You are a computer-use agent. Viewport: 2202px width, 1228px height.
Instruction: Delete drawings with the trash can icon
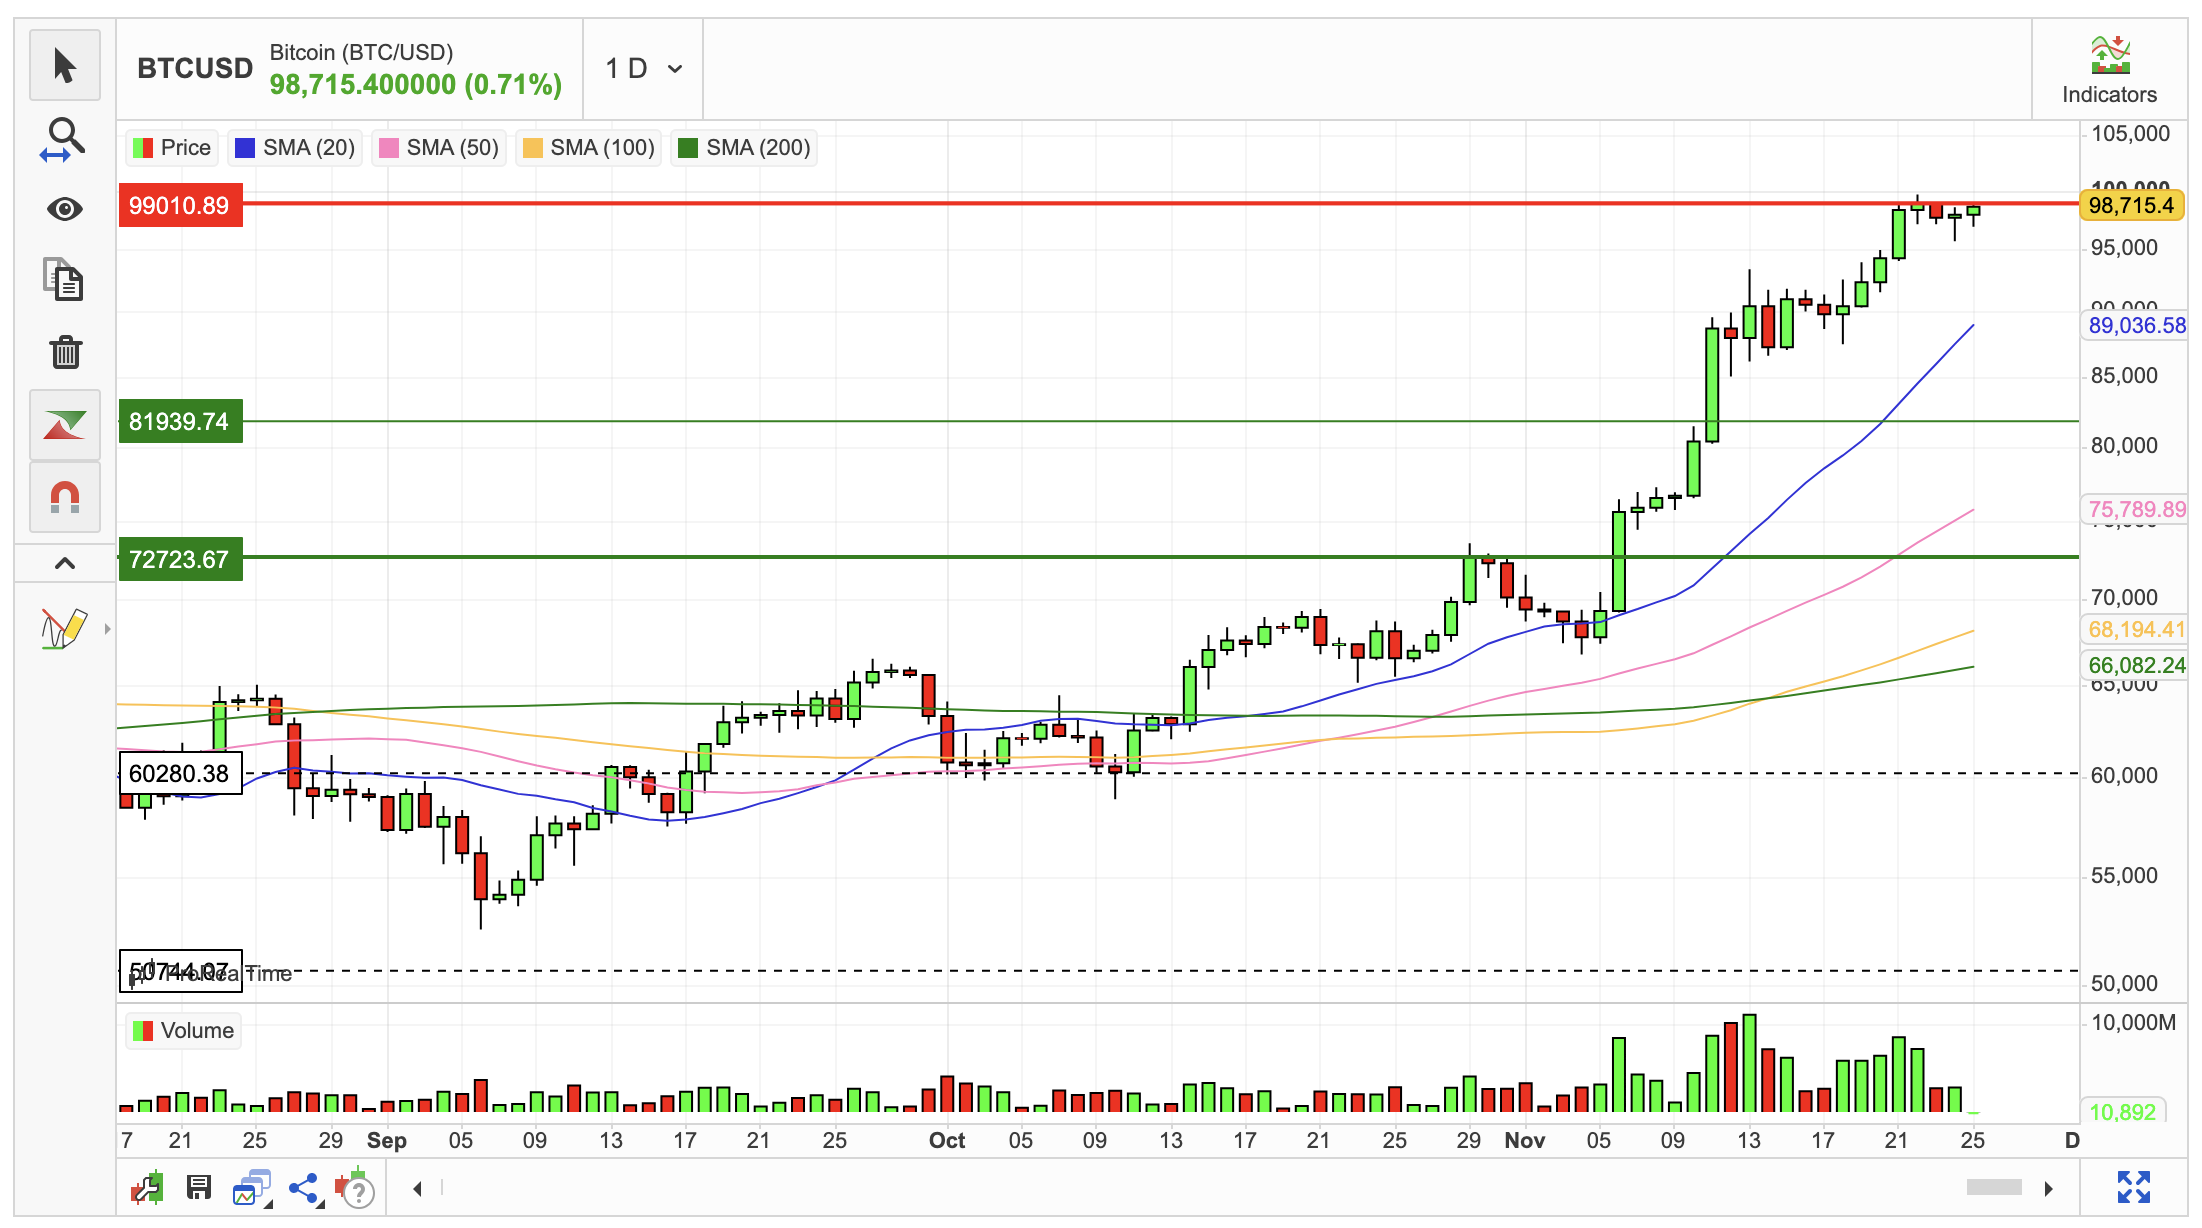click(x=65, y=352)
